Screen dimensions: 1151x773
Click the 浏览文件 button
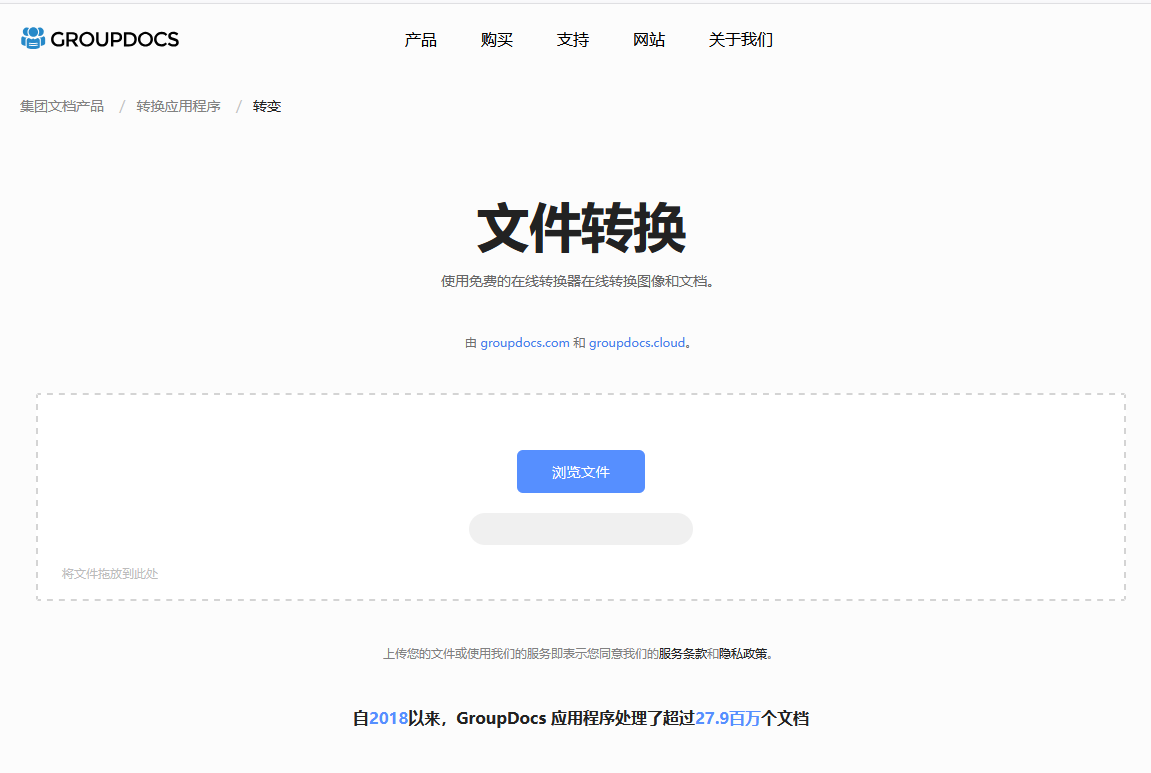coord(581,471)
